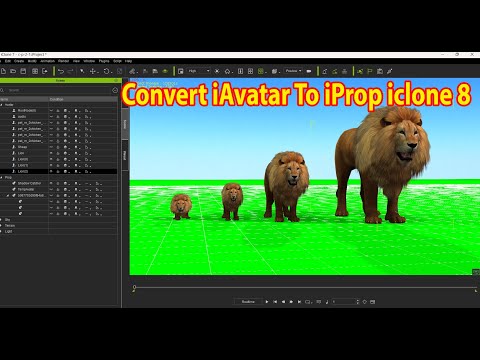Viewport: 480px width, 360px height.
Task: Activate the Scale object tool
Action: point(120,71)
